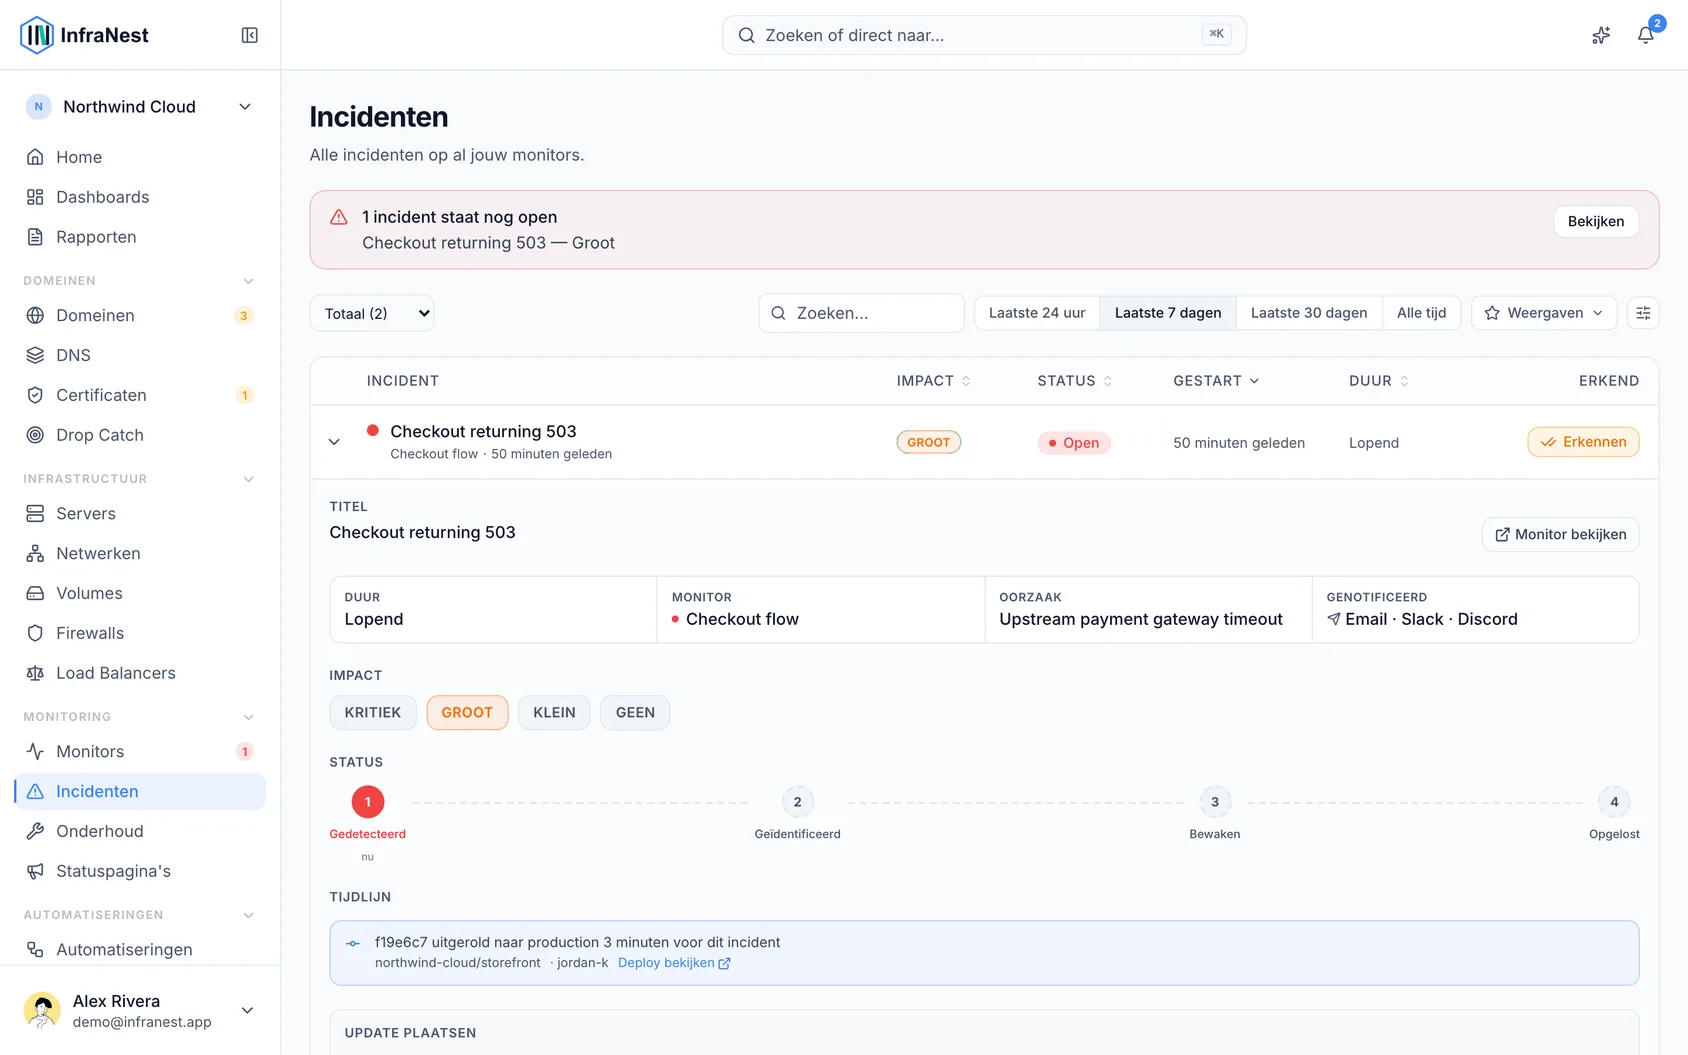Sort table by Gestart column
The height and width of the screenshot is (1055, 1688).
(x=1216, y=381)
